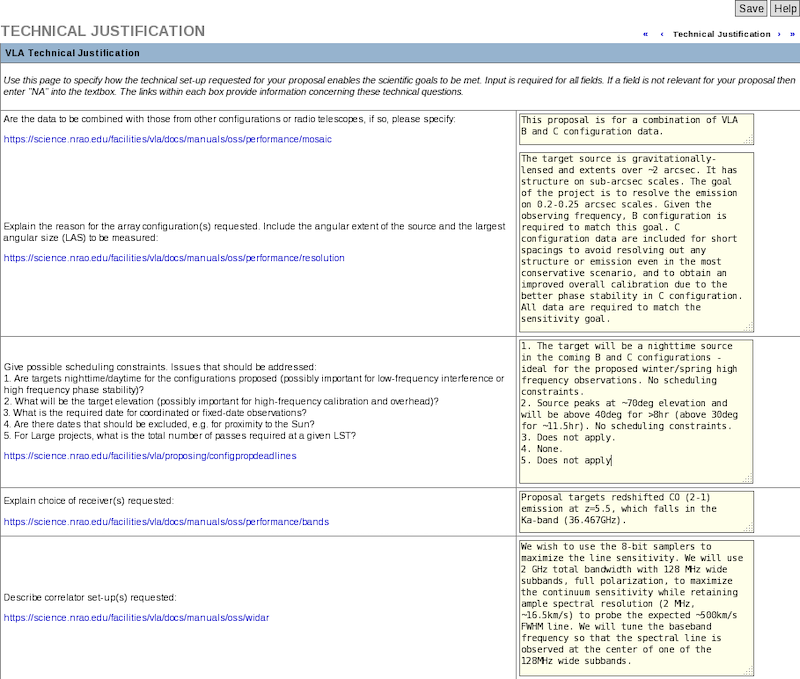Jump to the last page using the » icon
Viewport: 800px width, 679px height.
click(793, 33)
